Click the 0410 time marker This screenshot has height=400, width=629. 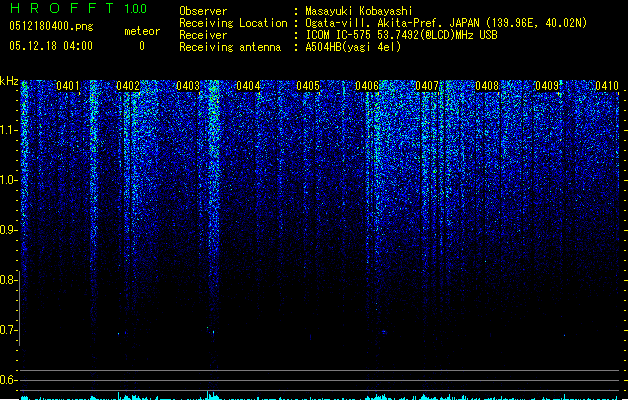click(607, 85)
